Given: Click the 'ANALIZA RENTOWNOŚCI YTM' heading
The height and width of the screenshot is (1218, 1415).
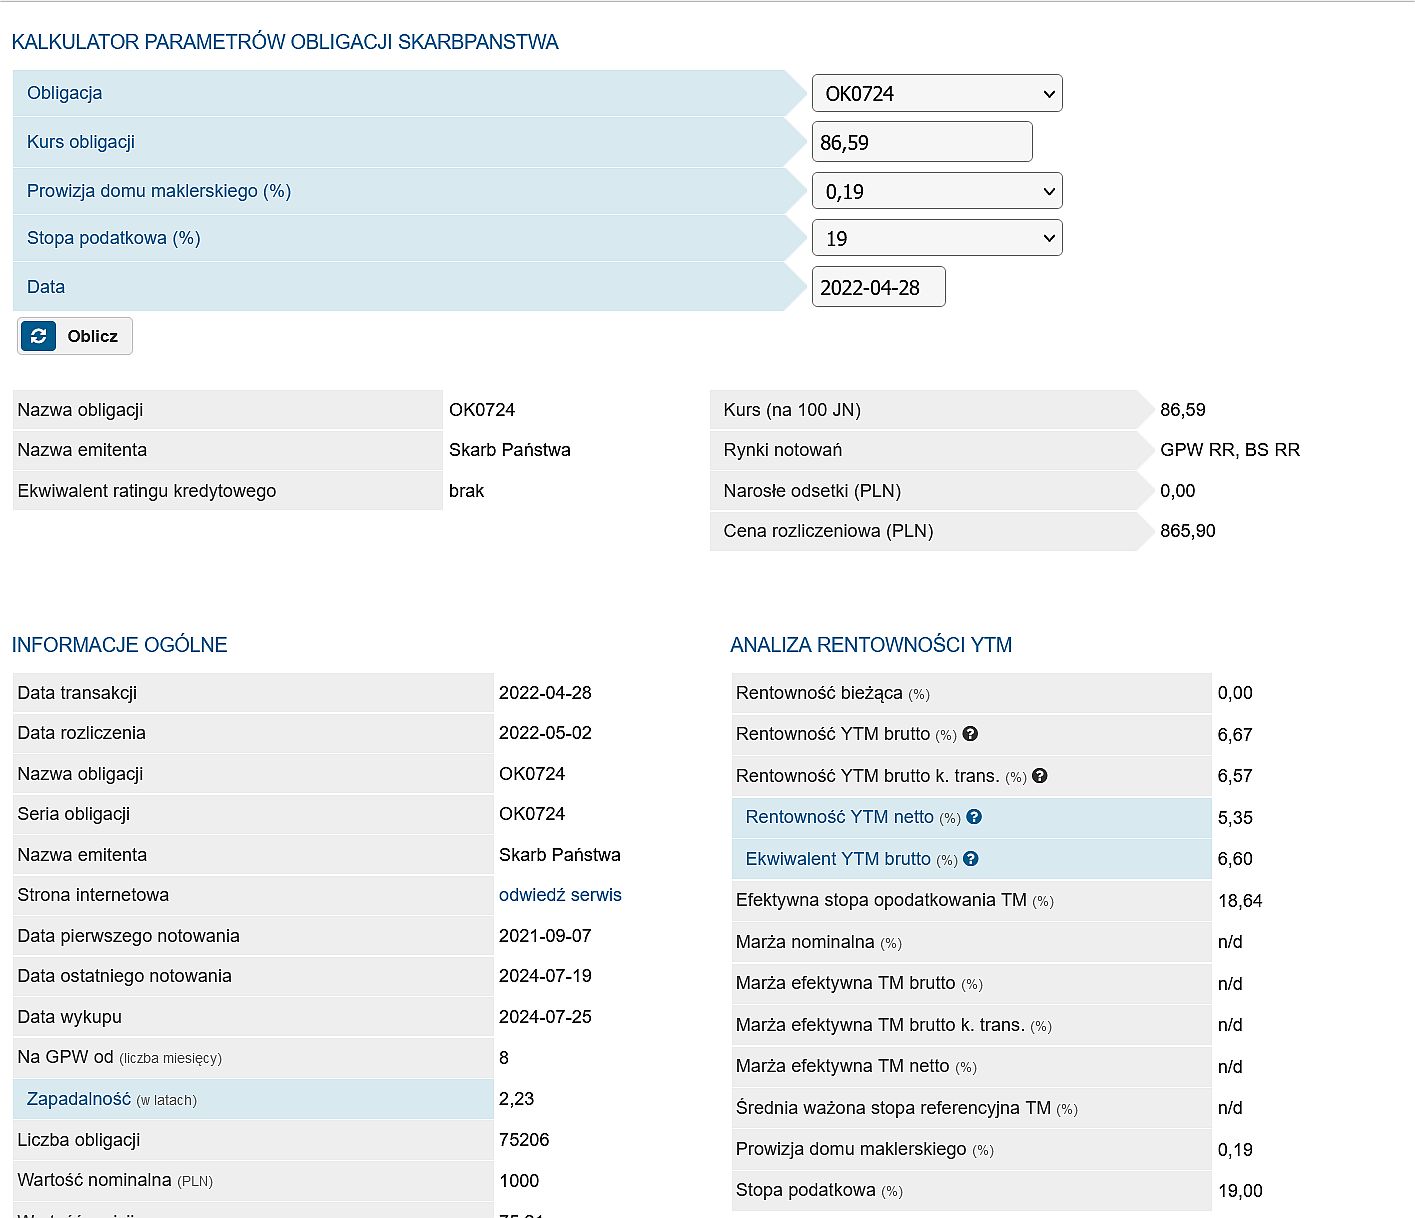Looking at the screenshot, I should 871,645.
